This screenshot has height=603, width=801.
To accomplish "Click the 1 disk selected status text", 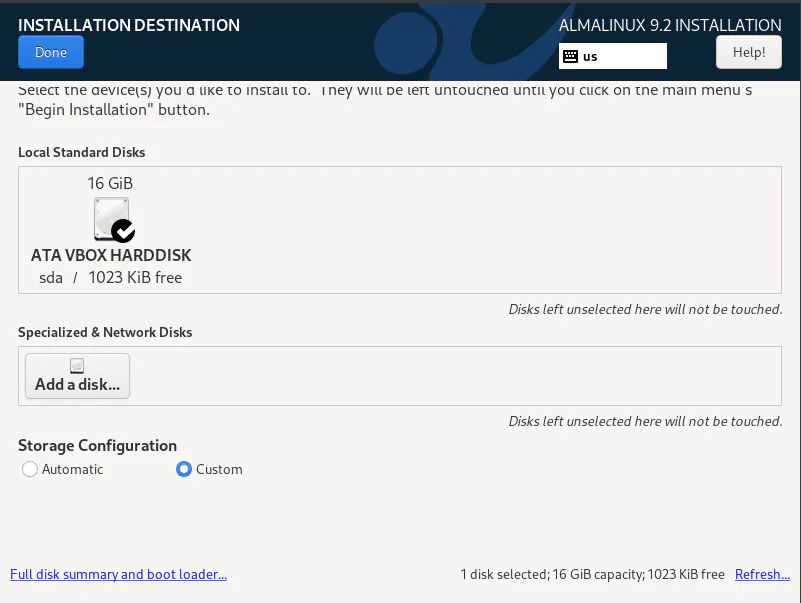I will (x=593, y=574).
